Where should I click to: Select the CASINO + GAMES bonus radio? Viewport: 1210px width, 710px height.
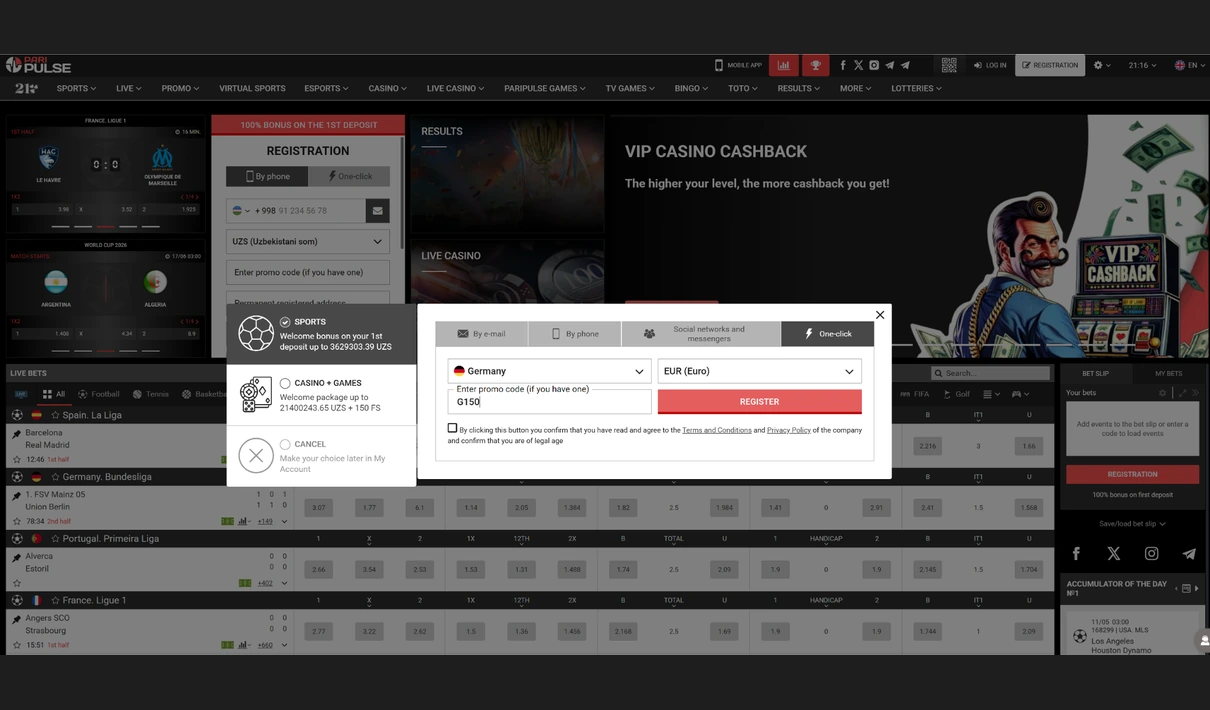tap(285, 383)
